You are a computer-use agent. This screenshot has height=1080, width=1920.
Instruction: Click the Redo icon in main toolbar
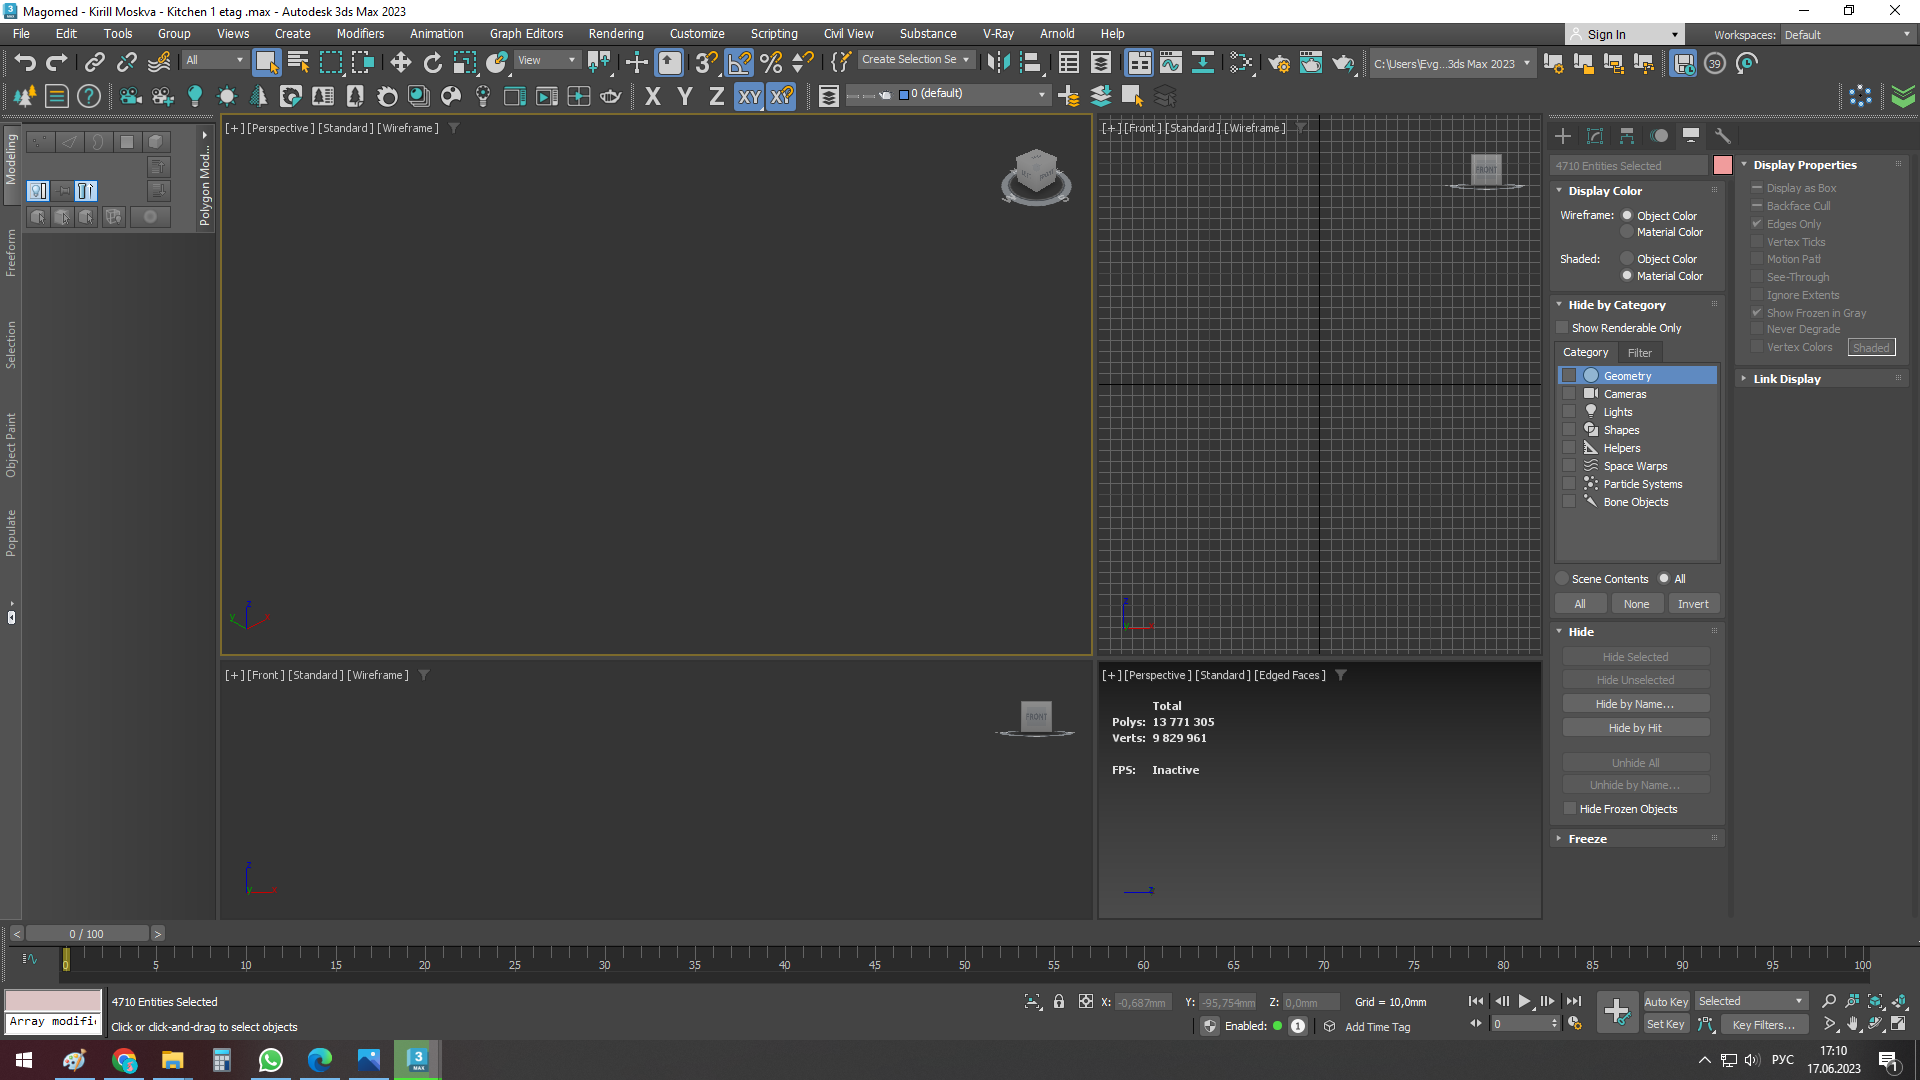tap(57, 63)
